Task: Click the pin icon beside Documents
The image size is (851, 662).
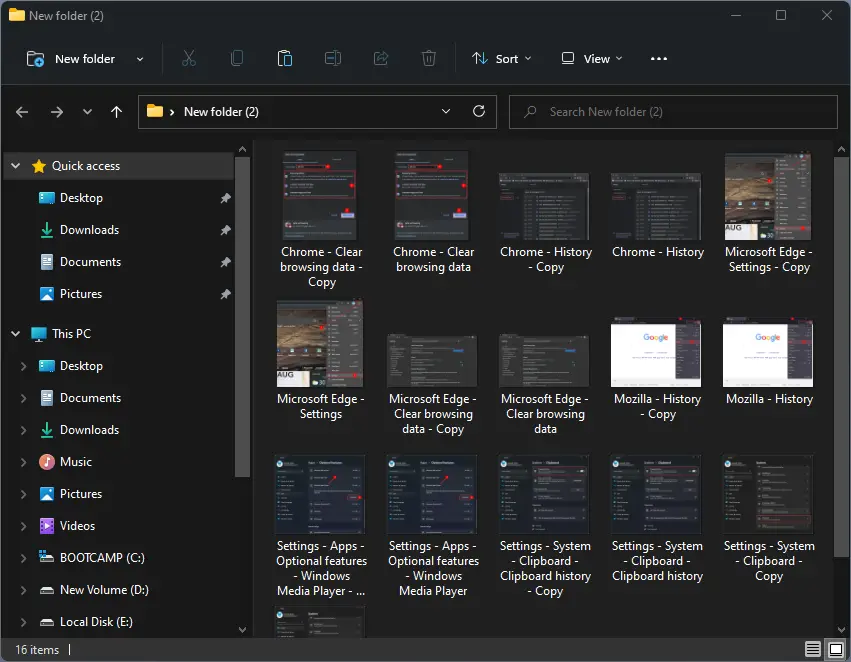Action: click(225, 262)
